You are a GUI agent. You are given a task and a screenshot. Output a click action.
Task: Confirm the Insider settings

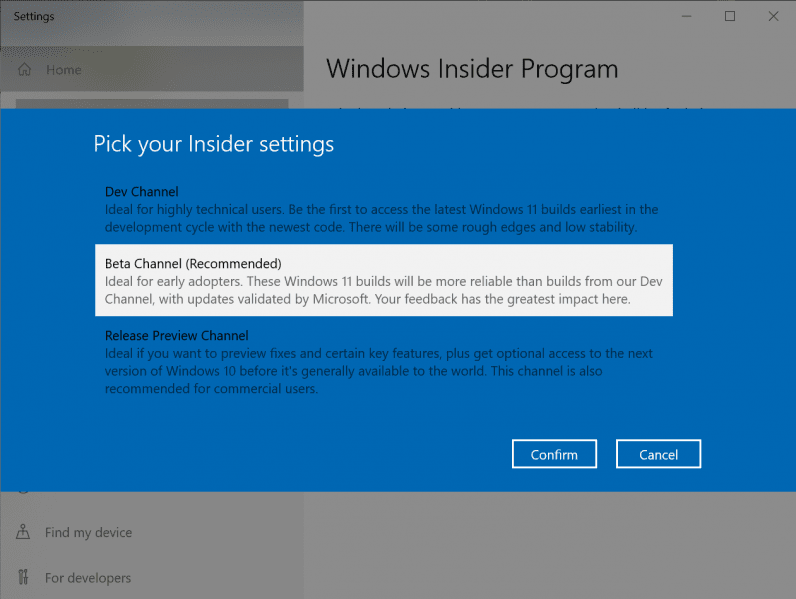coord(554,454)
